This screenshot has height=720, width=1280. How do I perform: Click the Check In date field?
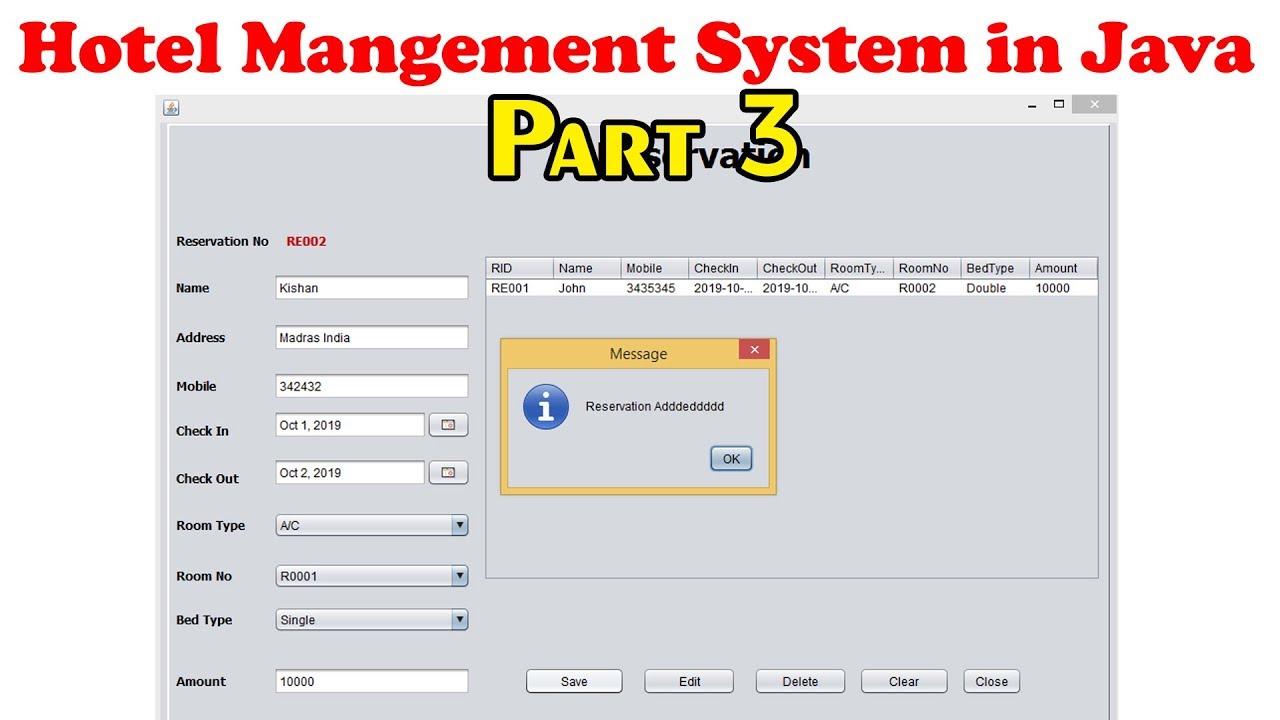(x=350, y=425)
